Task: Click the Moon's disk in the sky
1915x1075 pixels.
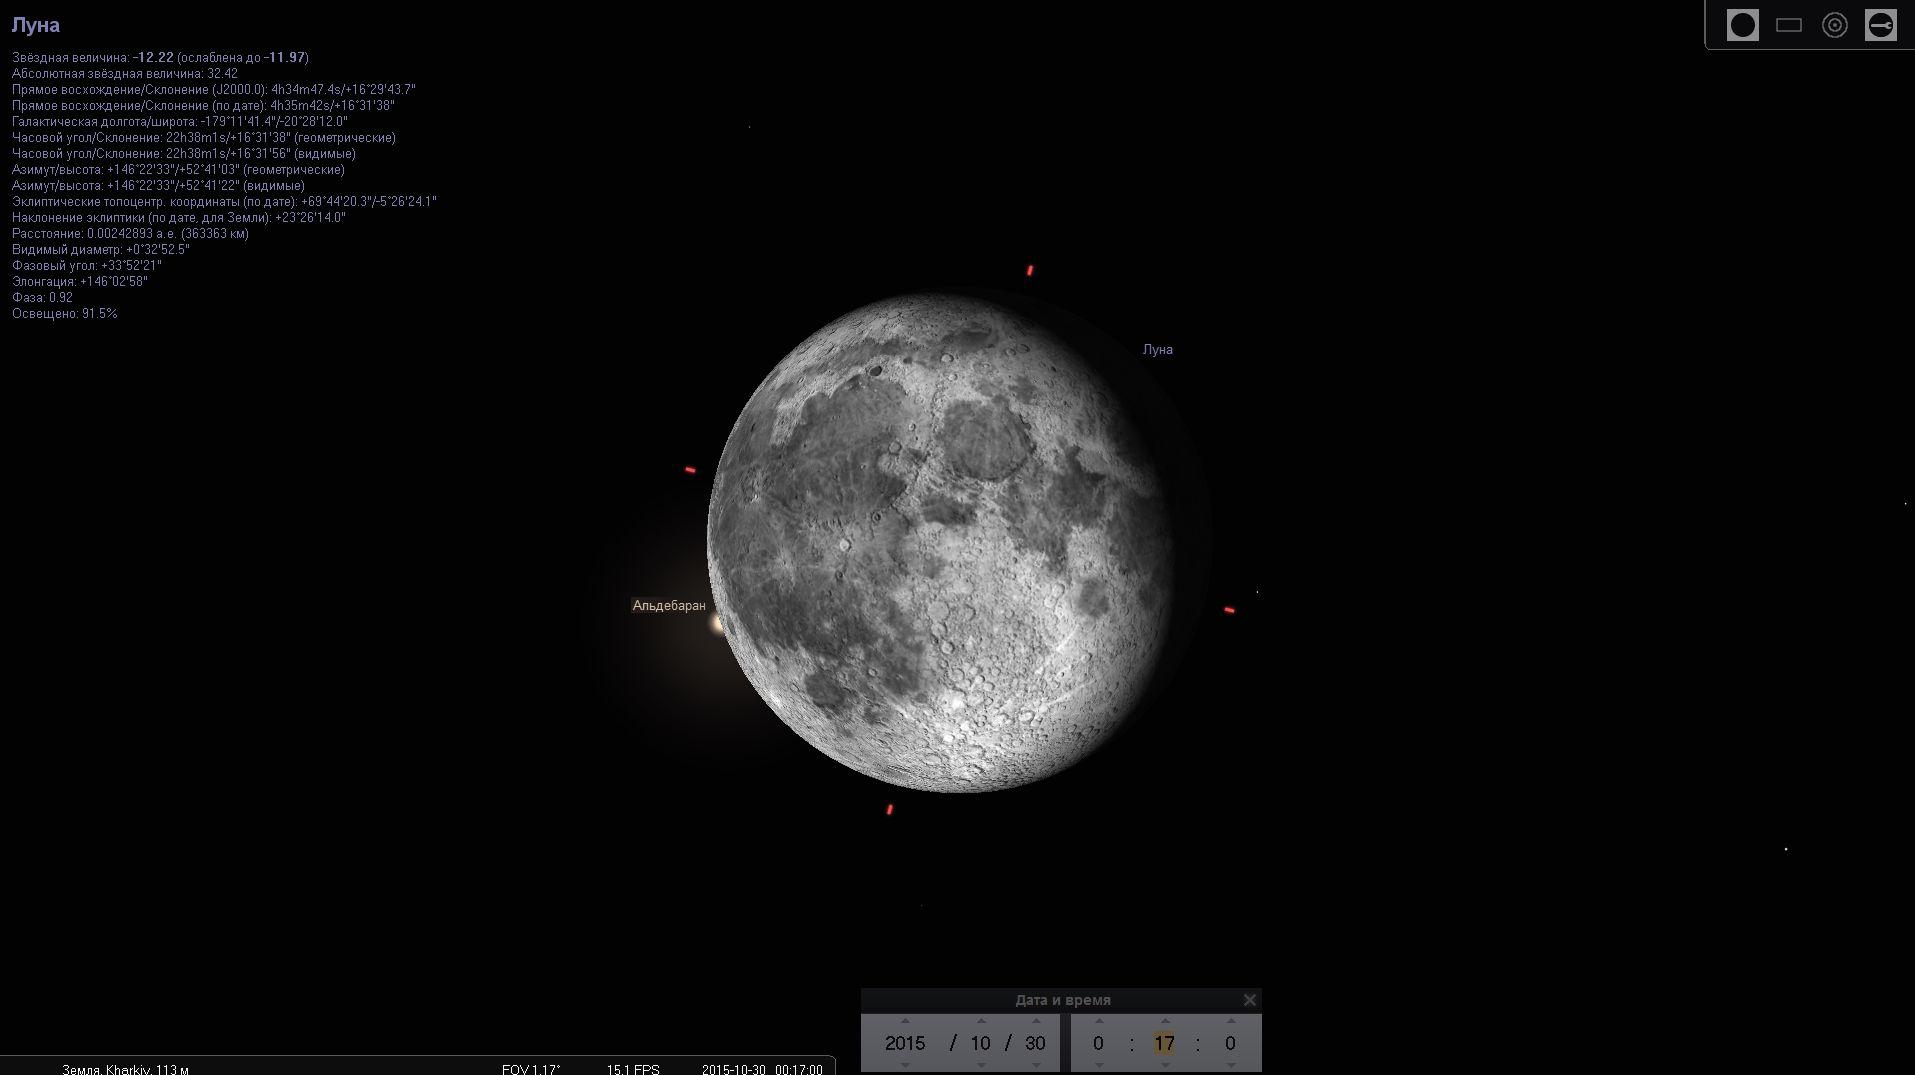Action: point(940,540)
